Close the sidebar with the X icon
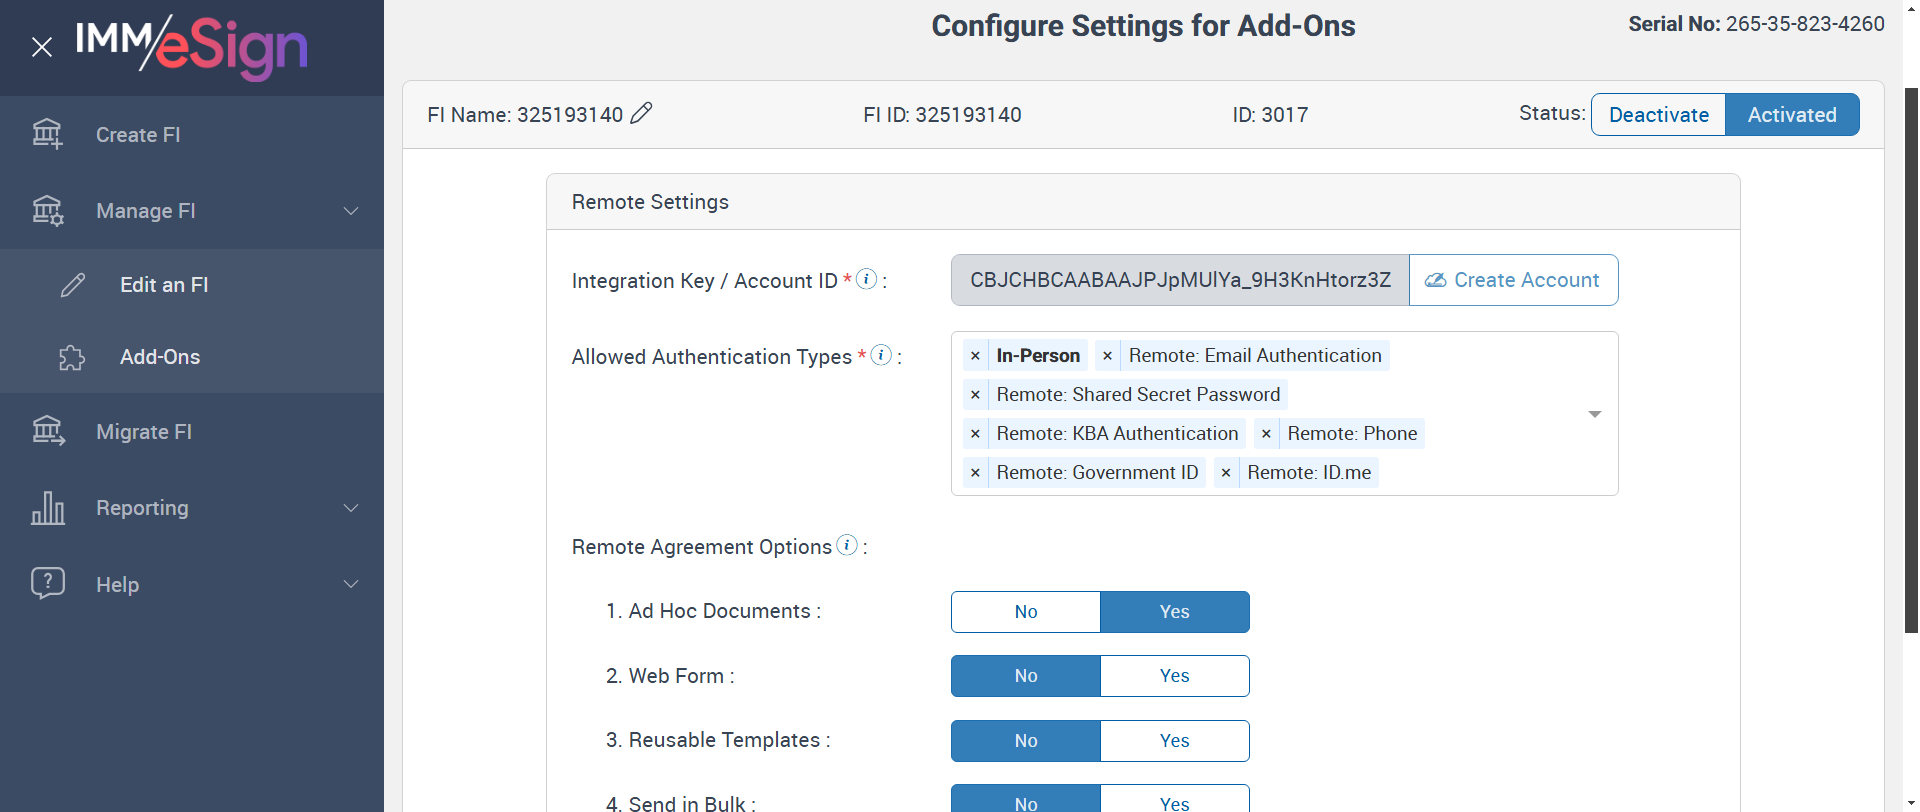This screenshot has height=812, width=1920. click(x=42, y=47)
